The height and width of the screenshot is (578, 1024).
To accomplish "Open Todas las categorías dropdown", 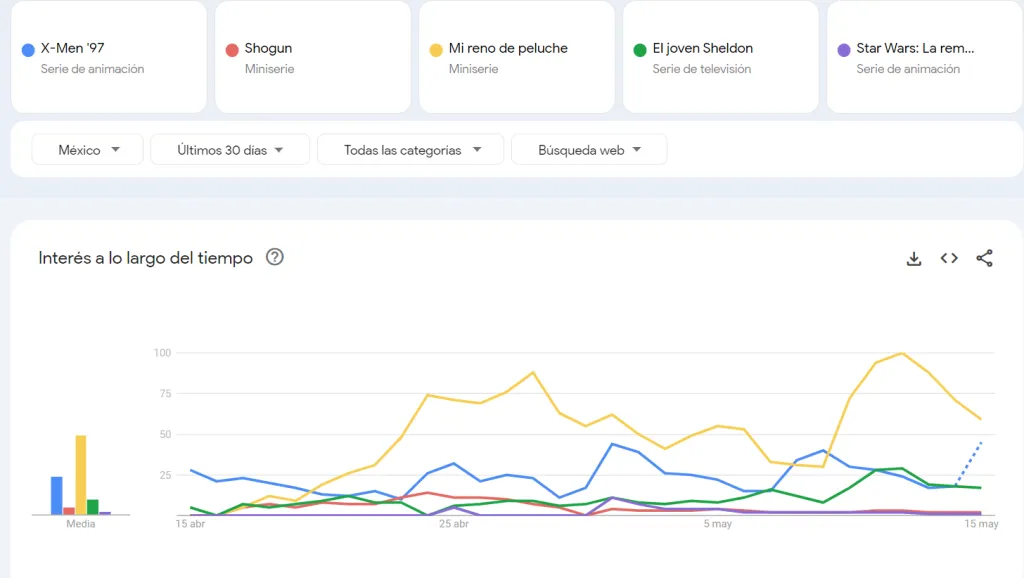I will pos(412,150).
